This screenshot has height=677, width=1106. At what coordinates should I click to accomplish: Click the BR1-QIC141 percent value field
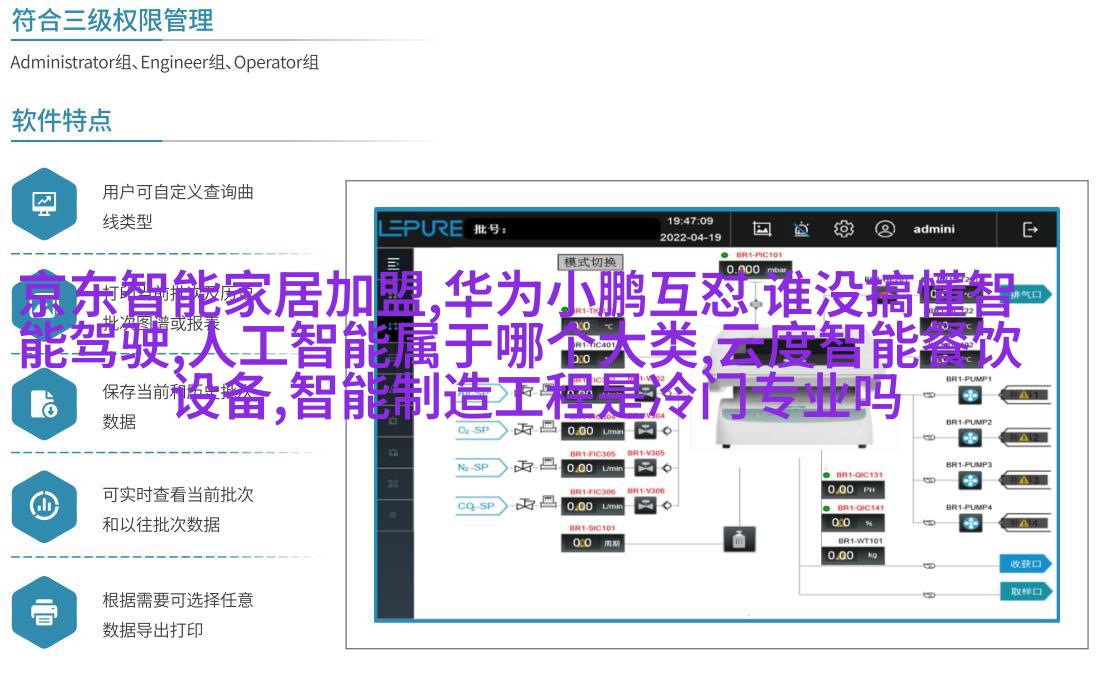(853, 523)
